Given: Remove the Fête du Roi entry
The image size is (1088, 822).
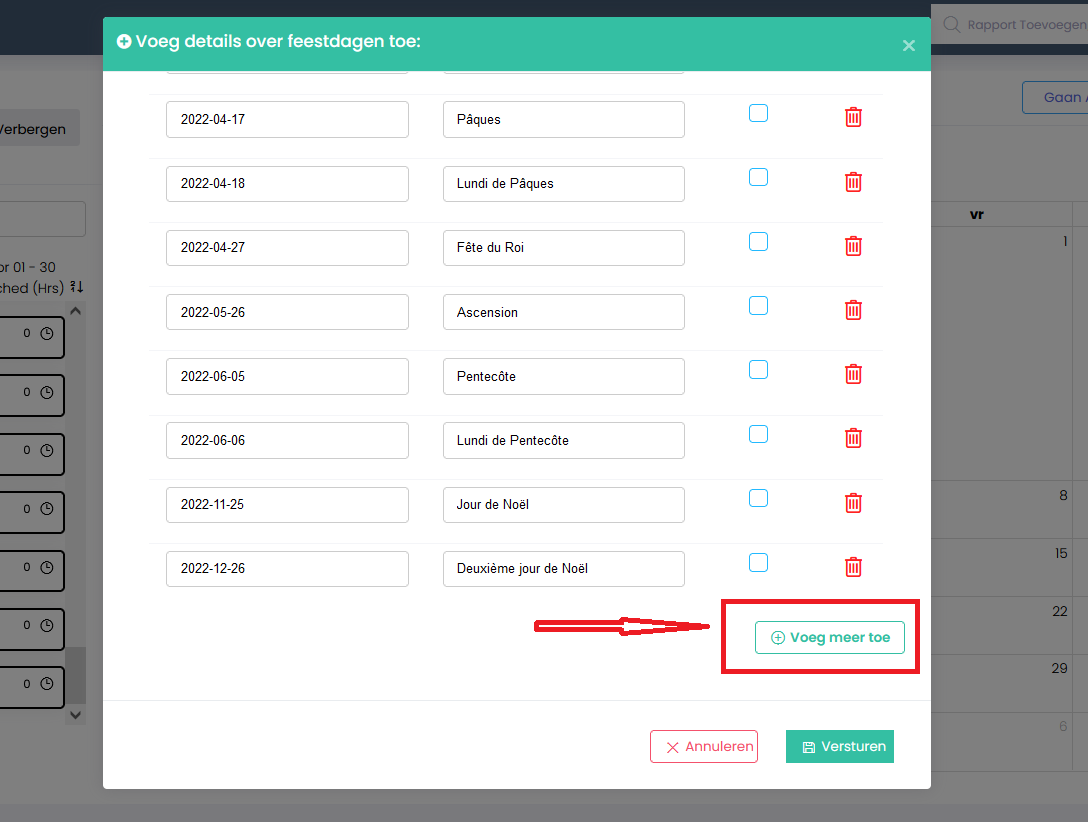Looking at the screenshot, I should (x=853, y=246).
